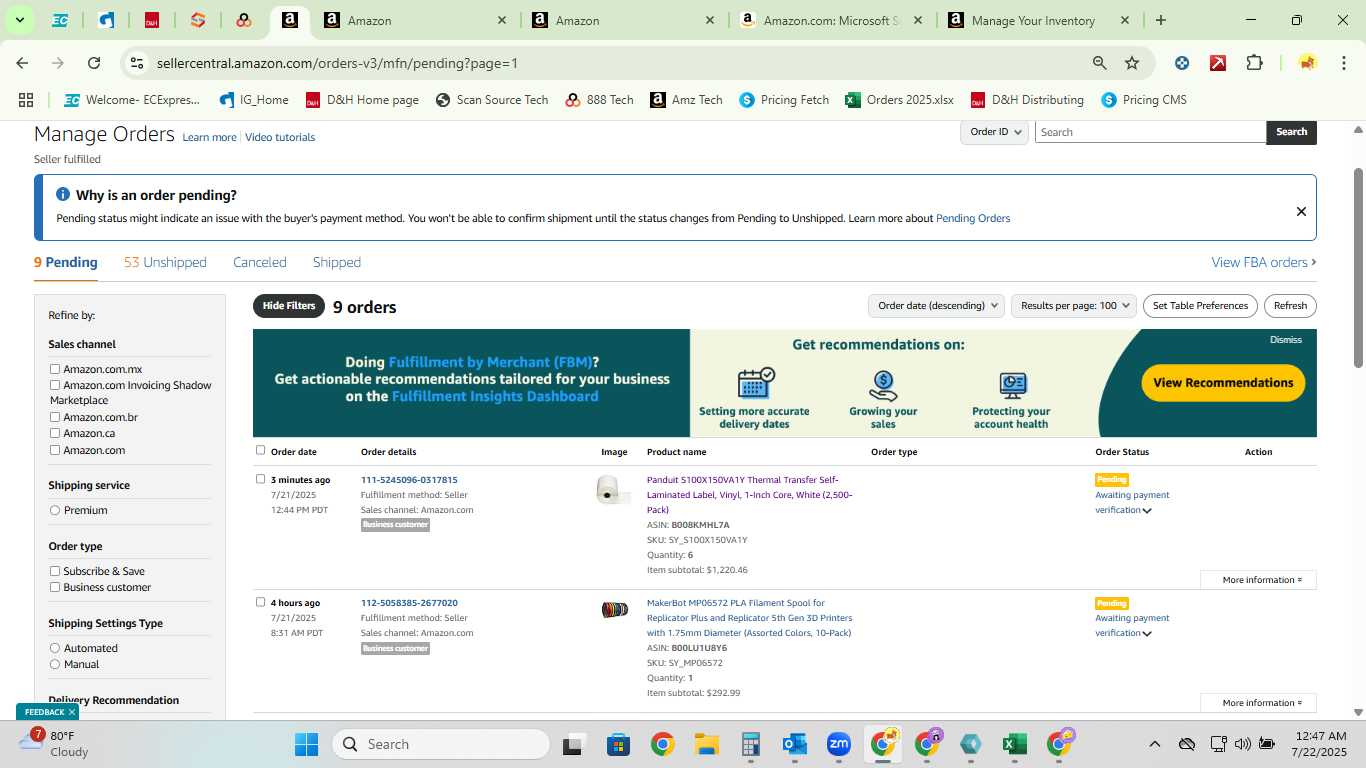Open the bookmarks apps grid icon
This screenshot has width=1366, height=768.
pos(26,100)
